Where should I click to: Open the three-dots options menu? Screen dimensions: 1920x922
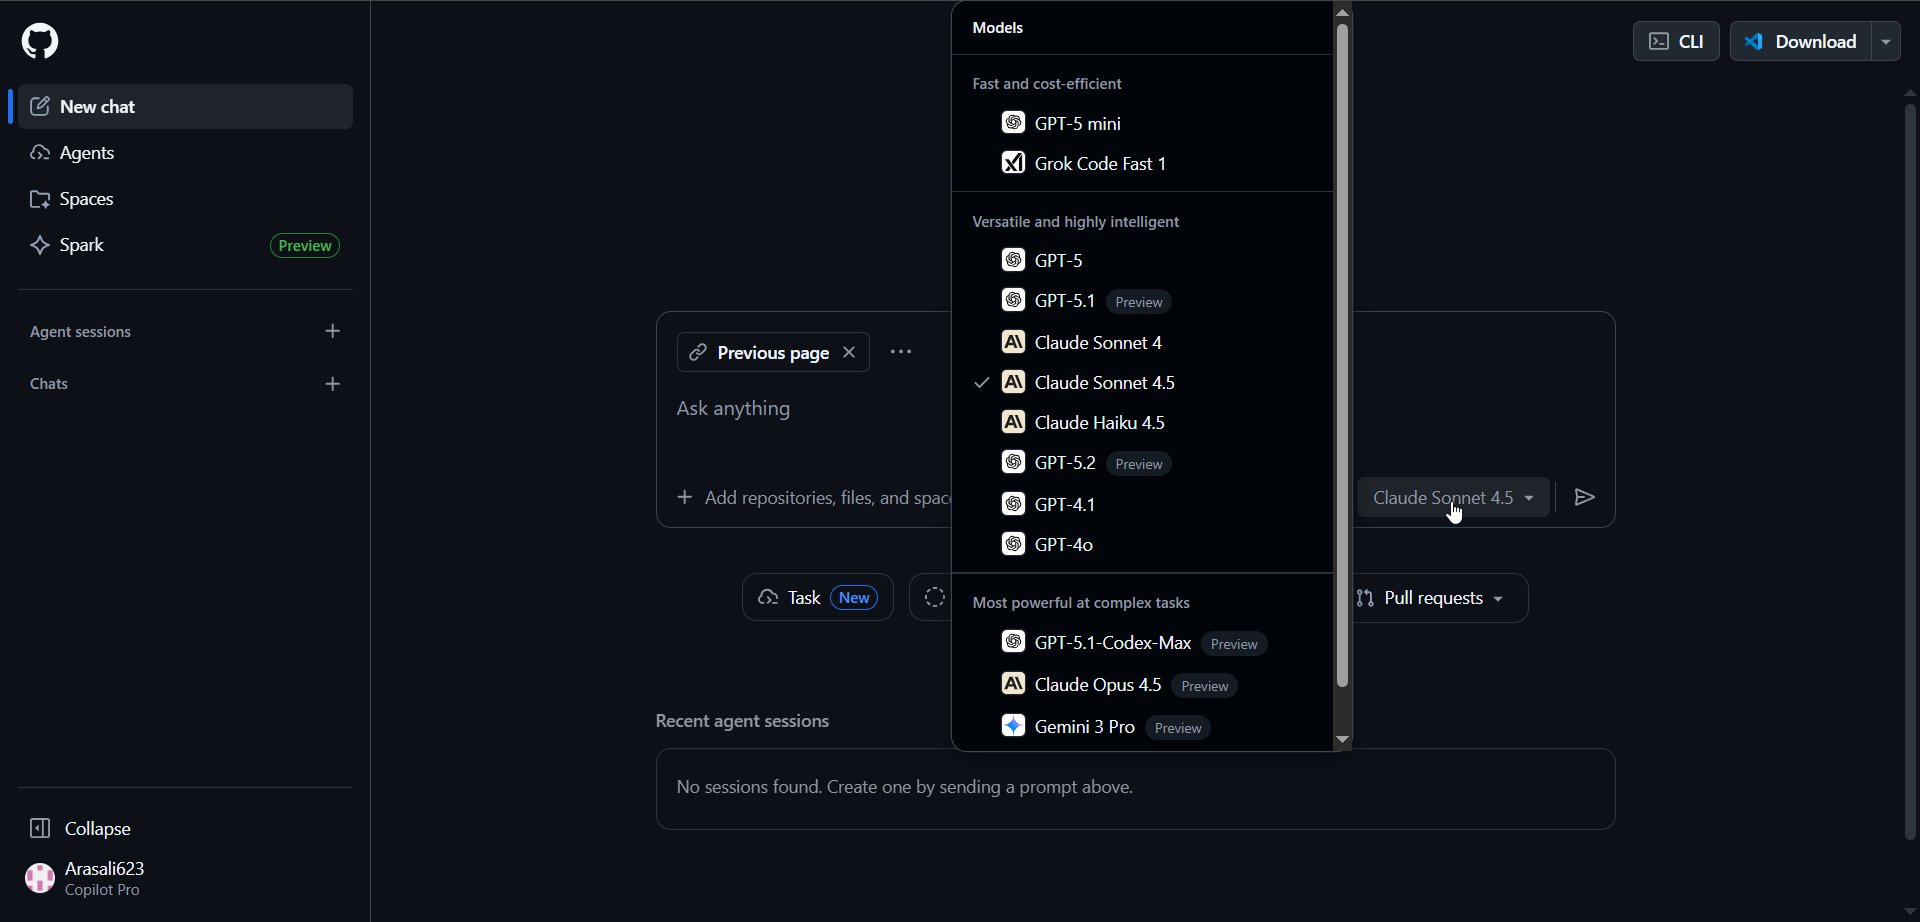tap(901, 352)
